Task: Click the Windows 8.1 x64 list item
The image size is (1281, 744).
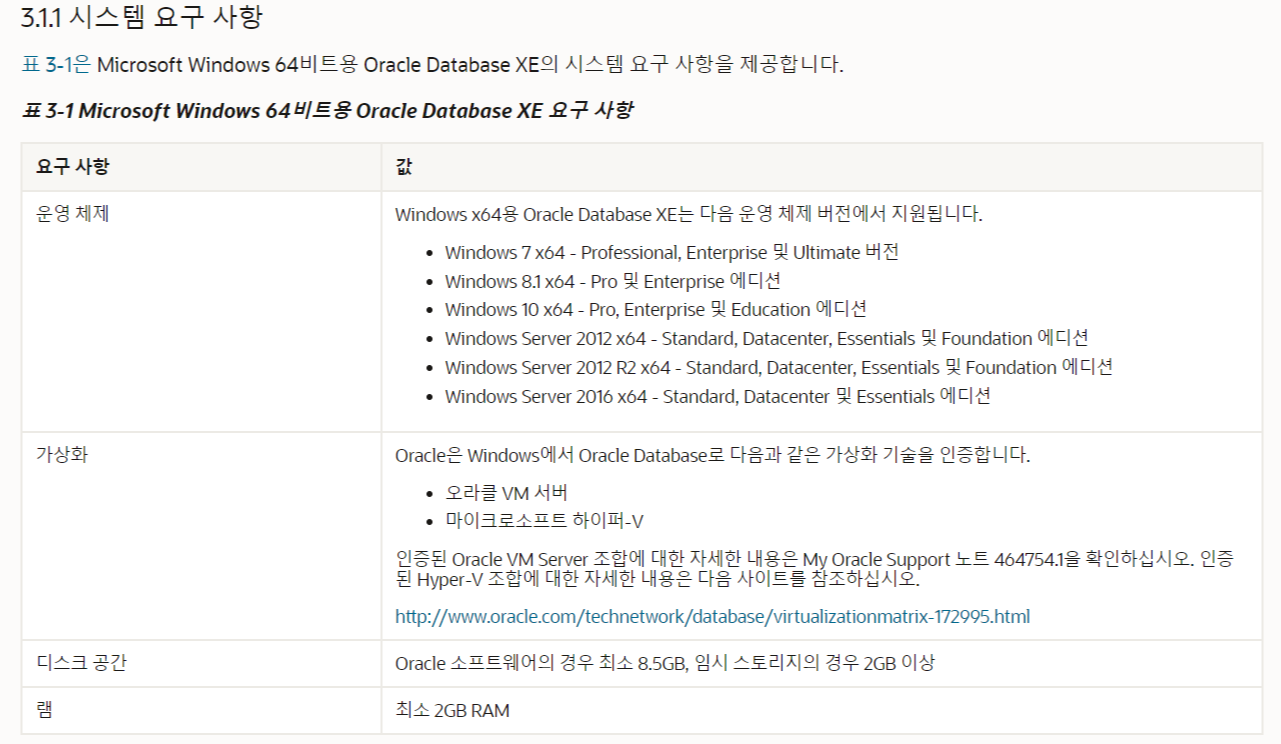Action: tap(613, 281)
